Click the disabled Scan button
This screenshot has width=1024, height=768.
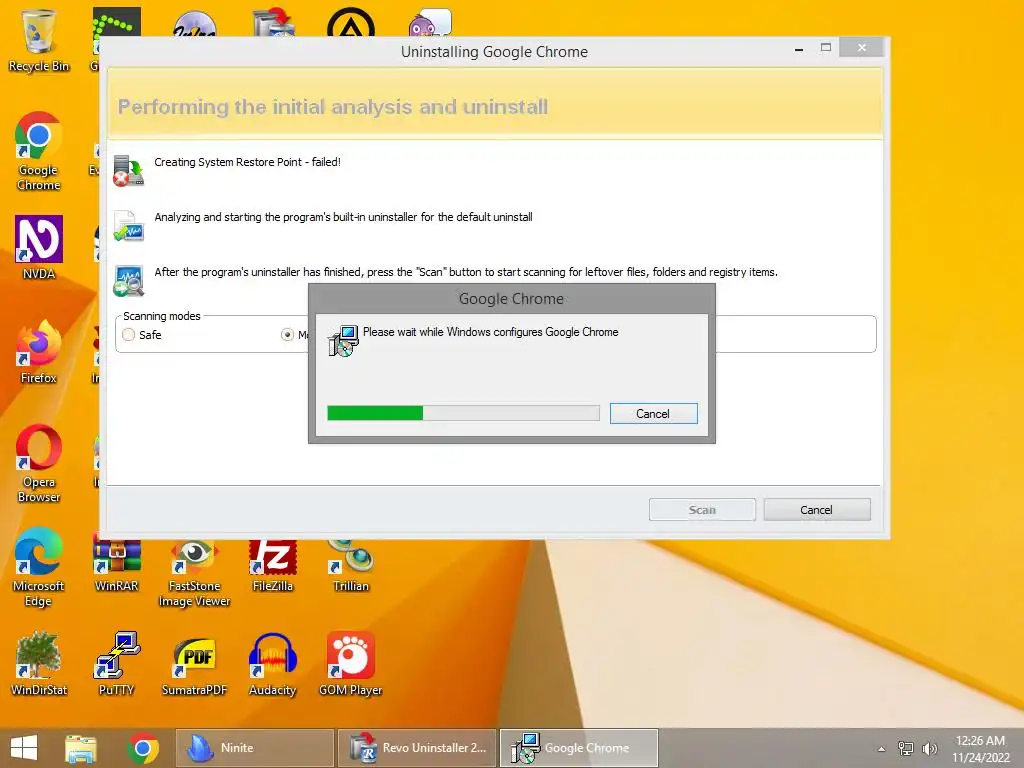click(x=702, y=509)
